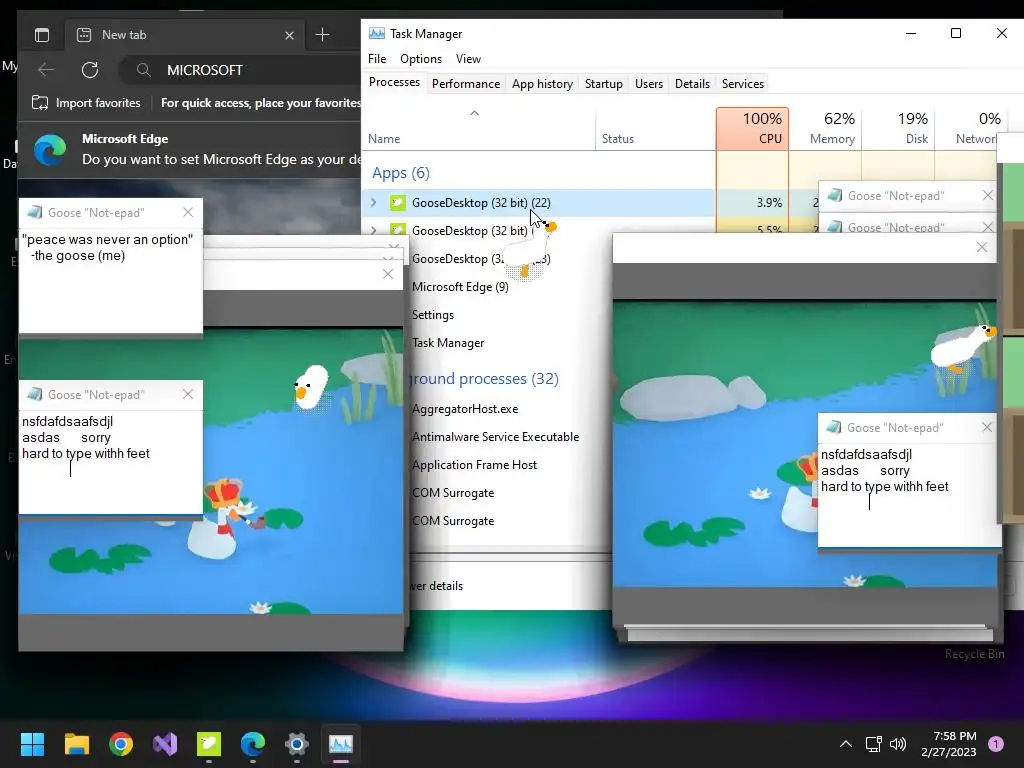Expand the second GooseDesktop (32 bit) row
1024x768 pixels.
point(374,230)
